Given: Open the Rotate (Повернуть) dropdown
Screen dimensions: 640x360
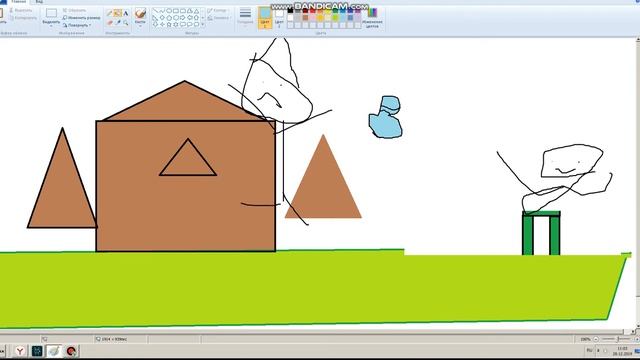Looking at the screenshot, I should point(76,25).
